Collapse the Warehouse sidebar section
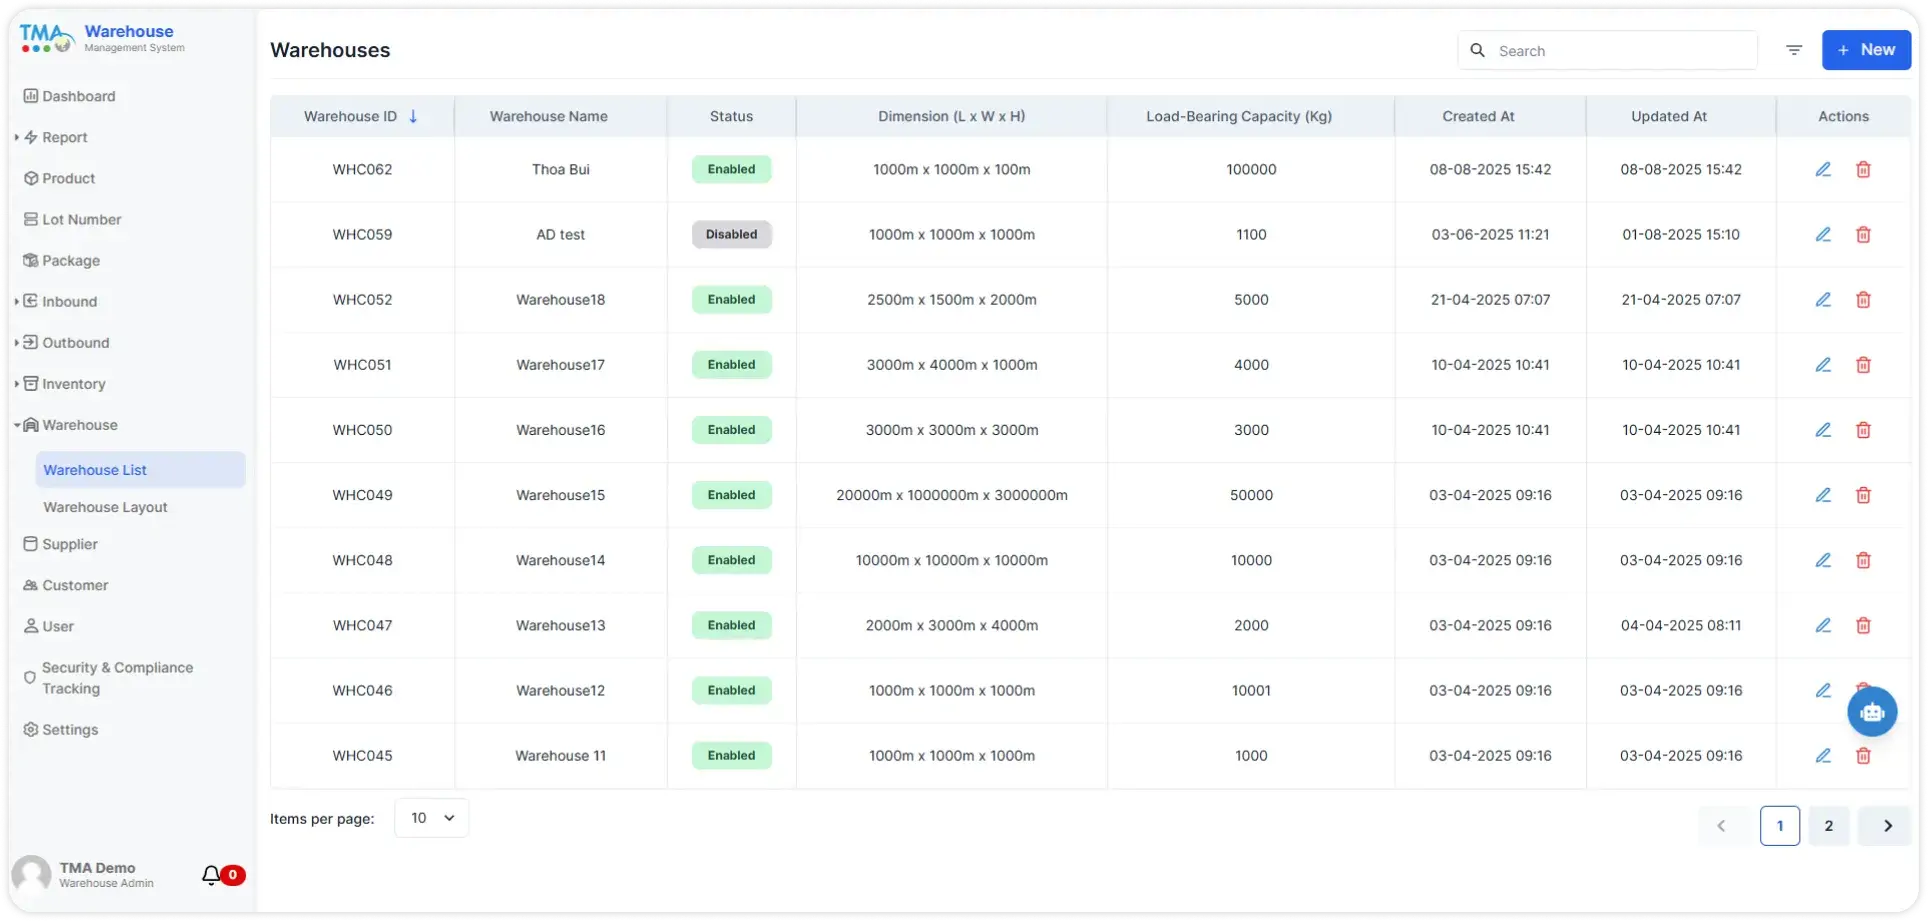This screenshot has width=1928, height=921. click(x=79, y=425)
